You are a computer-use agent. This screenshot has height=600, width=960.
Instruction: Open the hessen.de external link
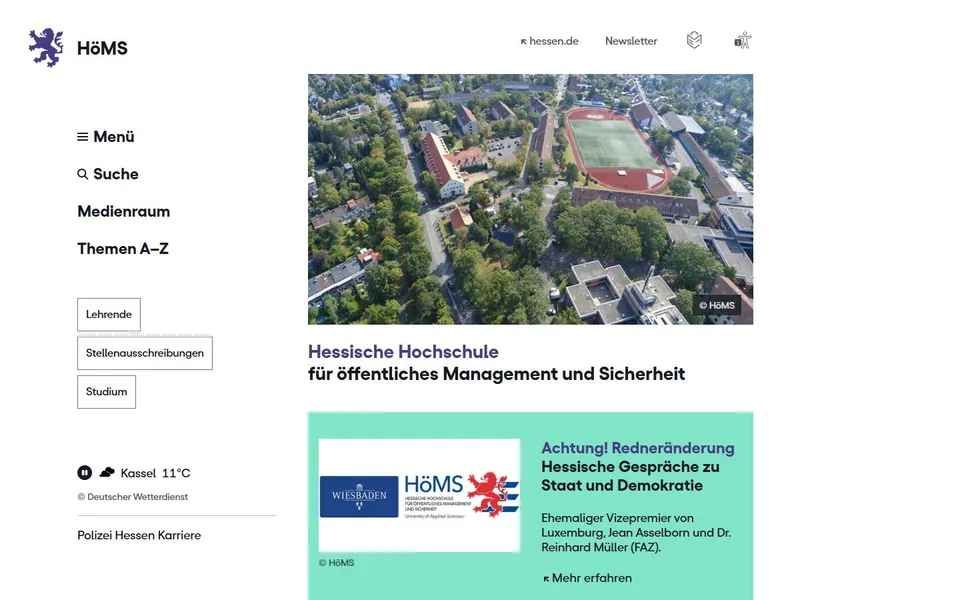(x=549, y=41)
